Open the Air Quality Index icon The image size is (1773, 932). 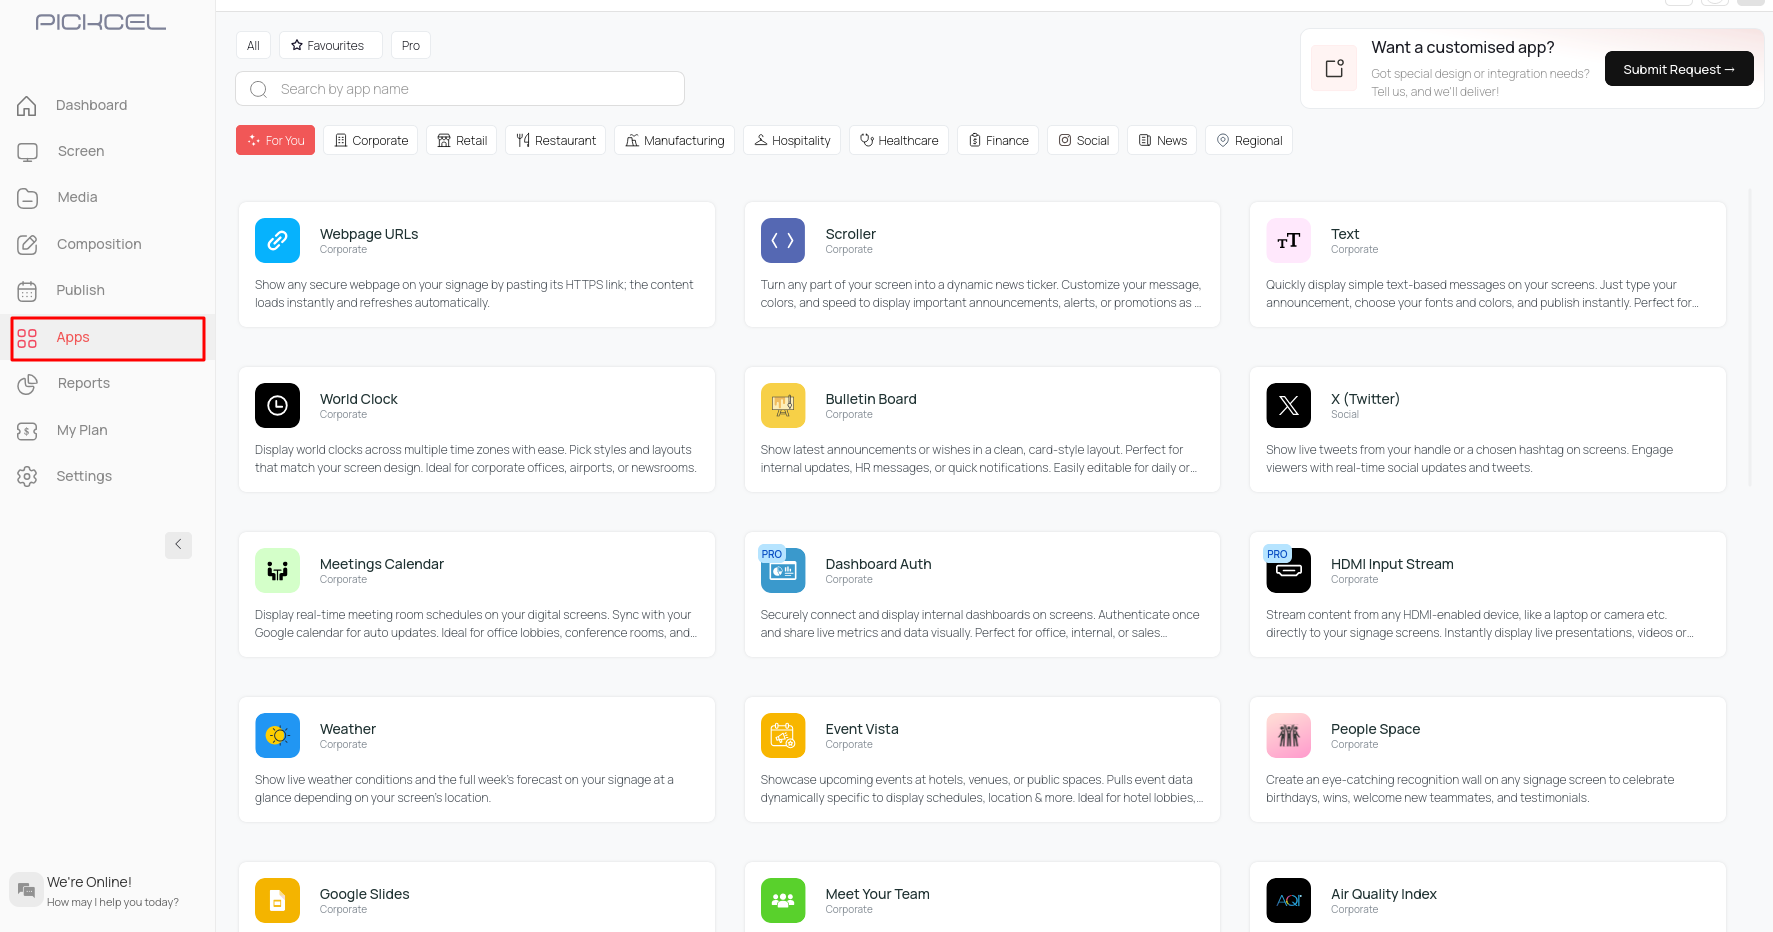click(1288, 900)
